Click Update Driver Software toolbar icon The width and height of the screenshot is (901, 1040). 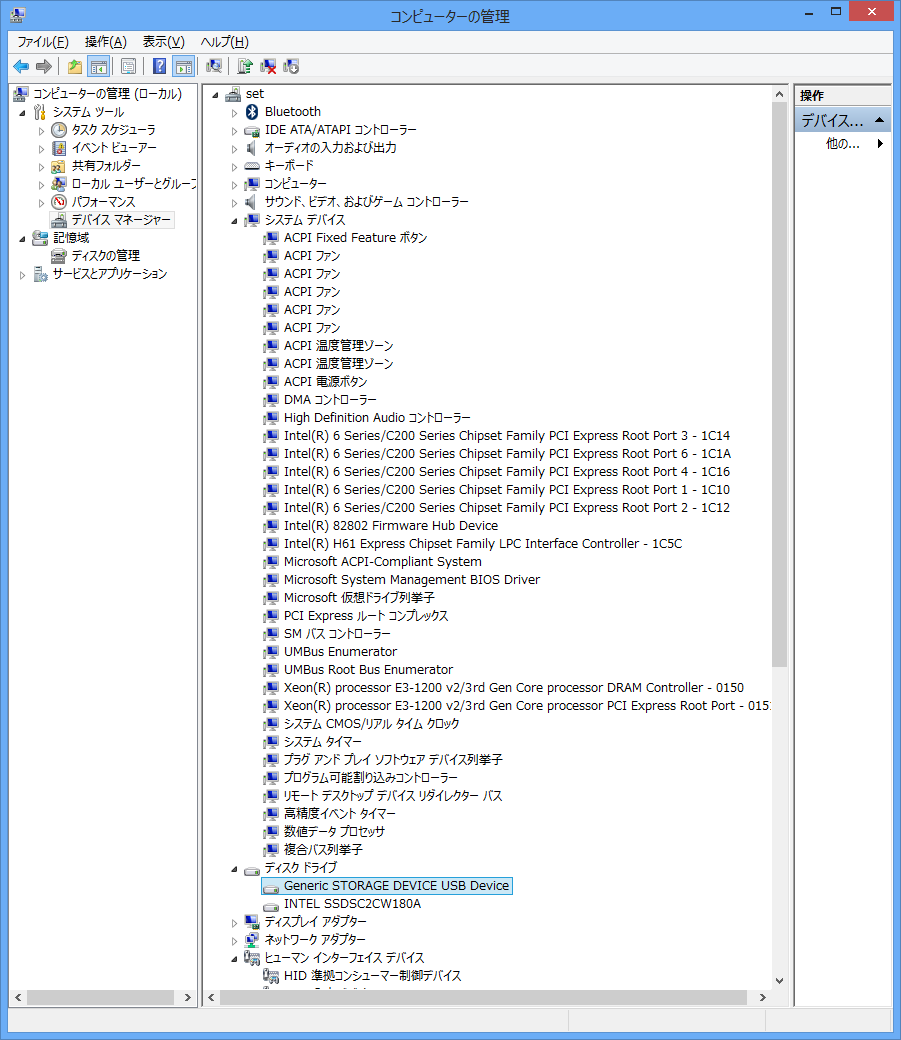245,66
